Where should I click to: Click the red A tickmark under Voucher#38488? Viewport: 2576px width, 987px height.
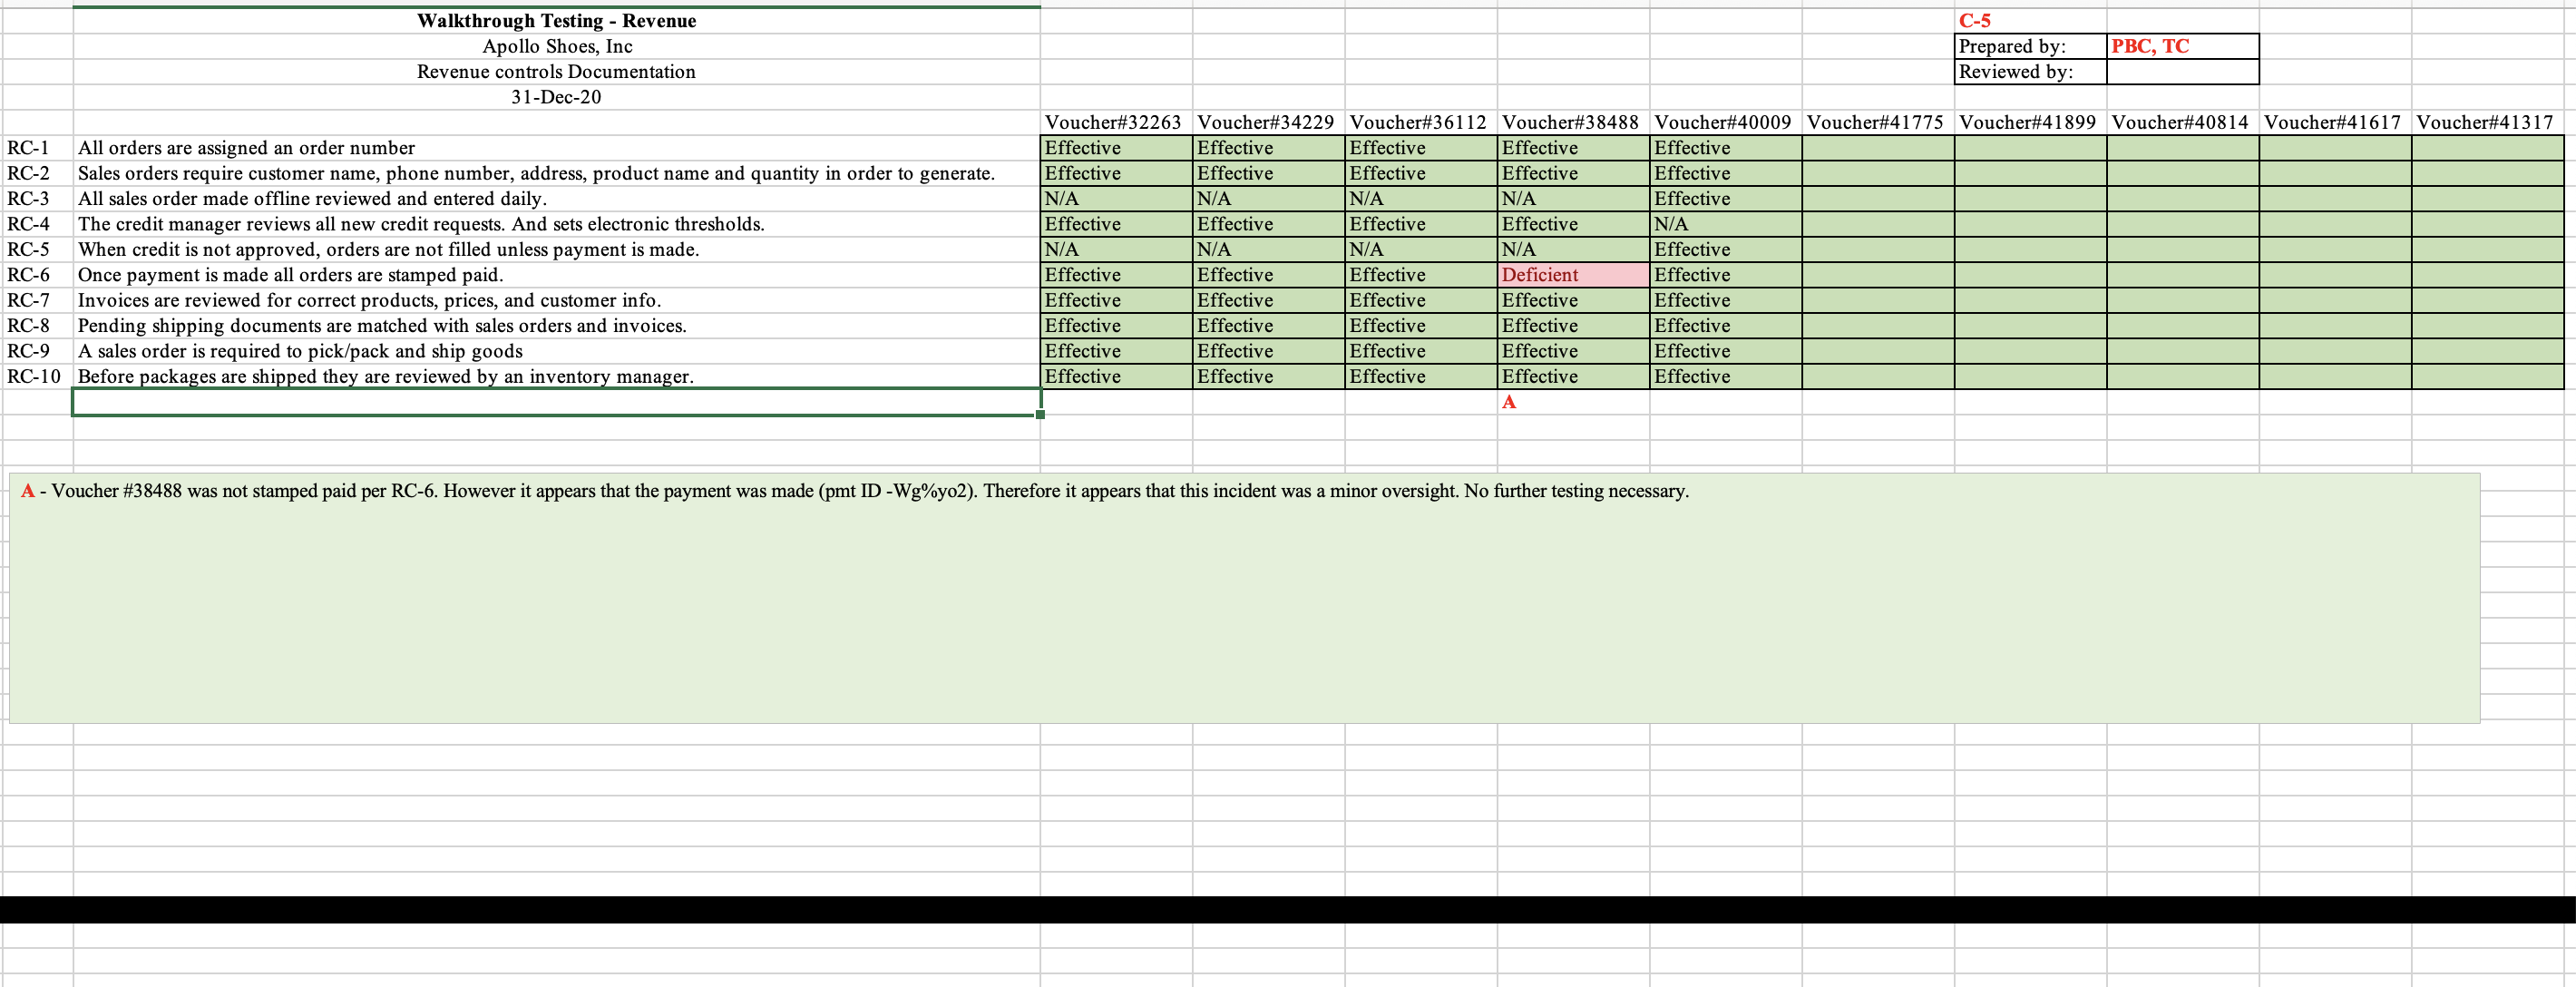[x=1509, y=402]
